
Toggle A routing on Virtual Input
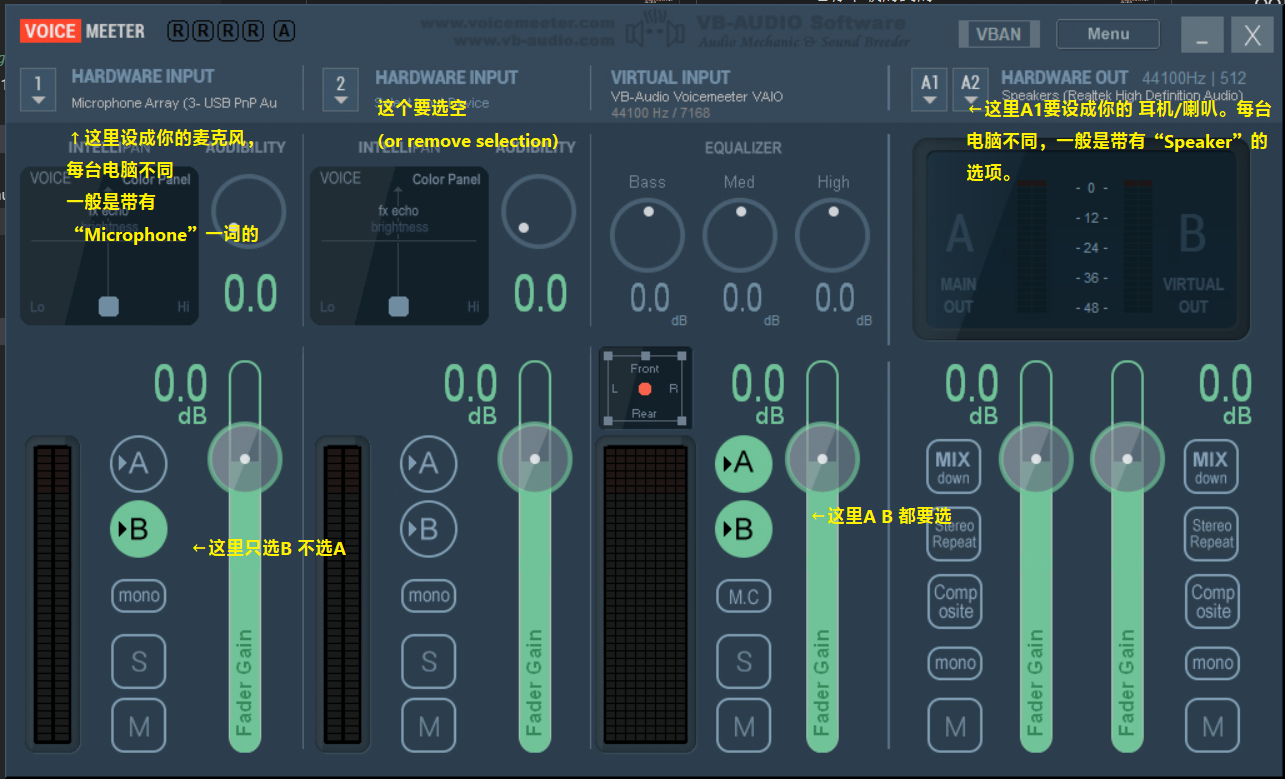pyautogui.click(x=743, y=463)
